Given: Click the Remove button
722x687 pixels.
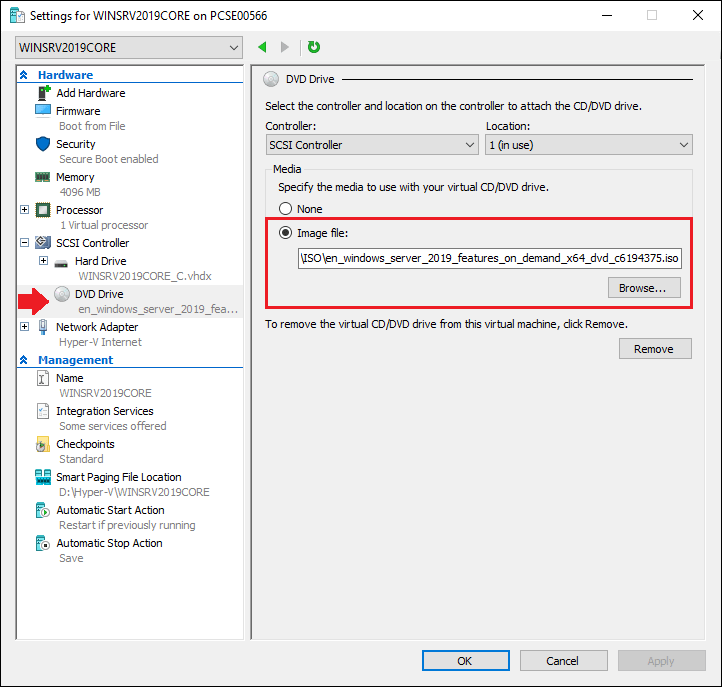Looking at the screenshot, I should click(x=655, y=349).
